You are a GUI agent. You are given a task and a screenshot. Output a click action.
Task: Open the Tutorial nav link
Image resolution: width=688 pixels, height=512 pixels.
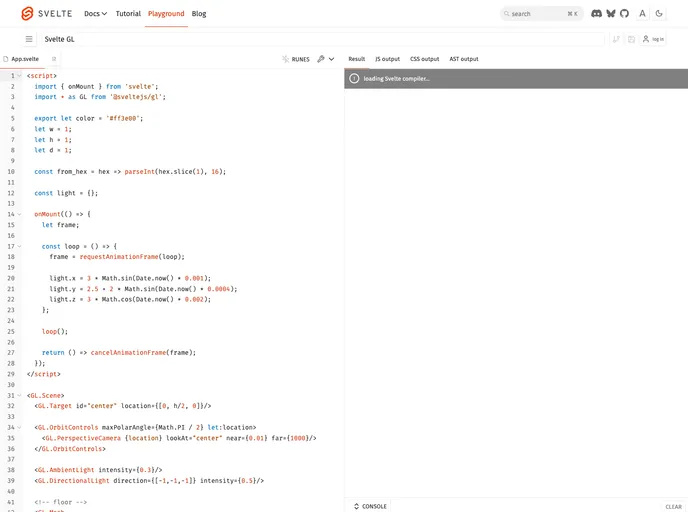(x=128, y=14)
